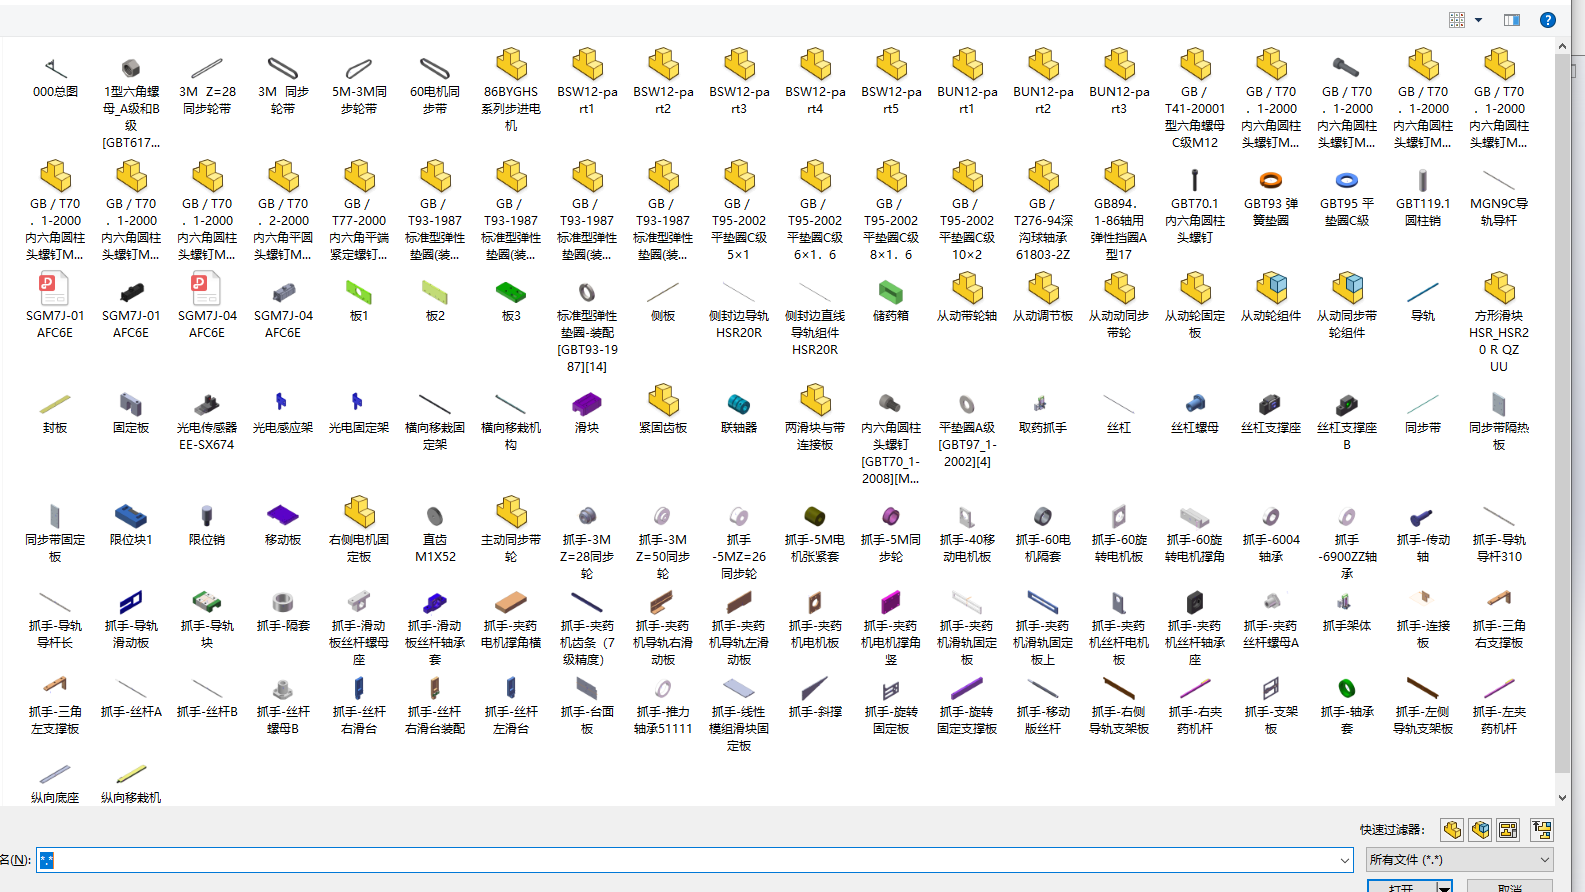
Task: Select the 抓手-传动轴 shaft icon
Action: pyautogui.click(x=1423, y=516)
